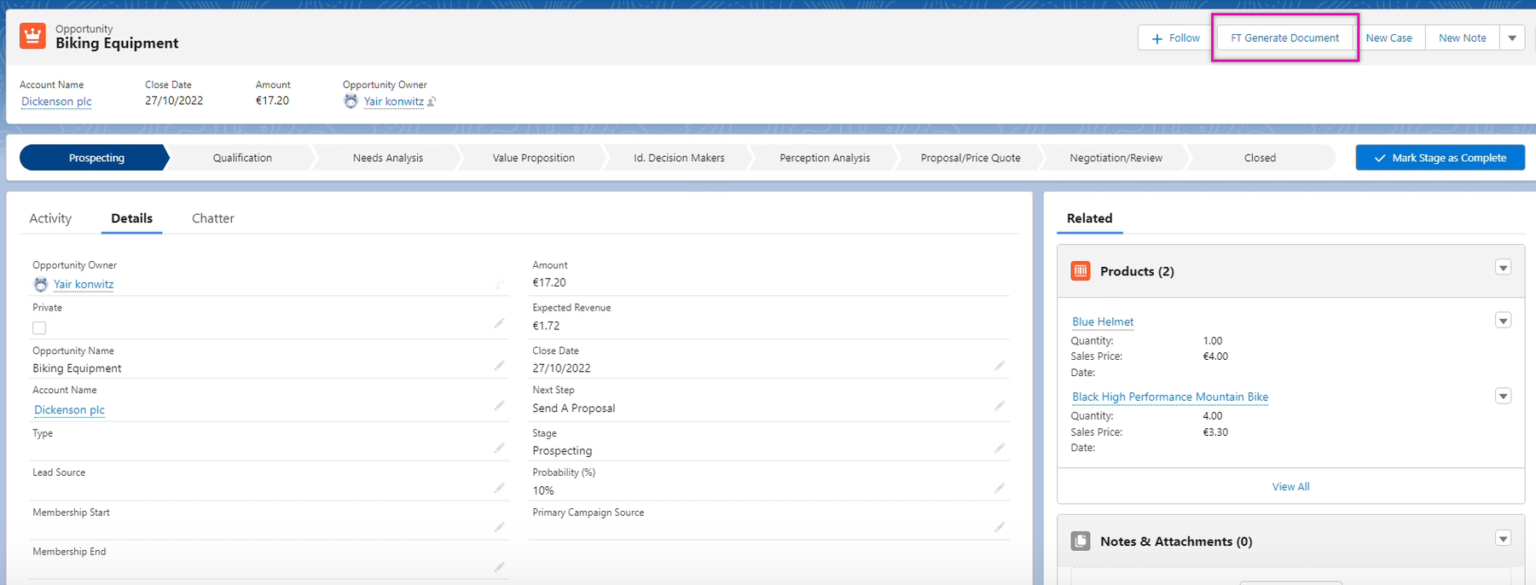
Task: Open the dropdown next to New Note
Action: pos(1511,37)
